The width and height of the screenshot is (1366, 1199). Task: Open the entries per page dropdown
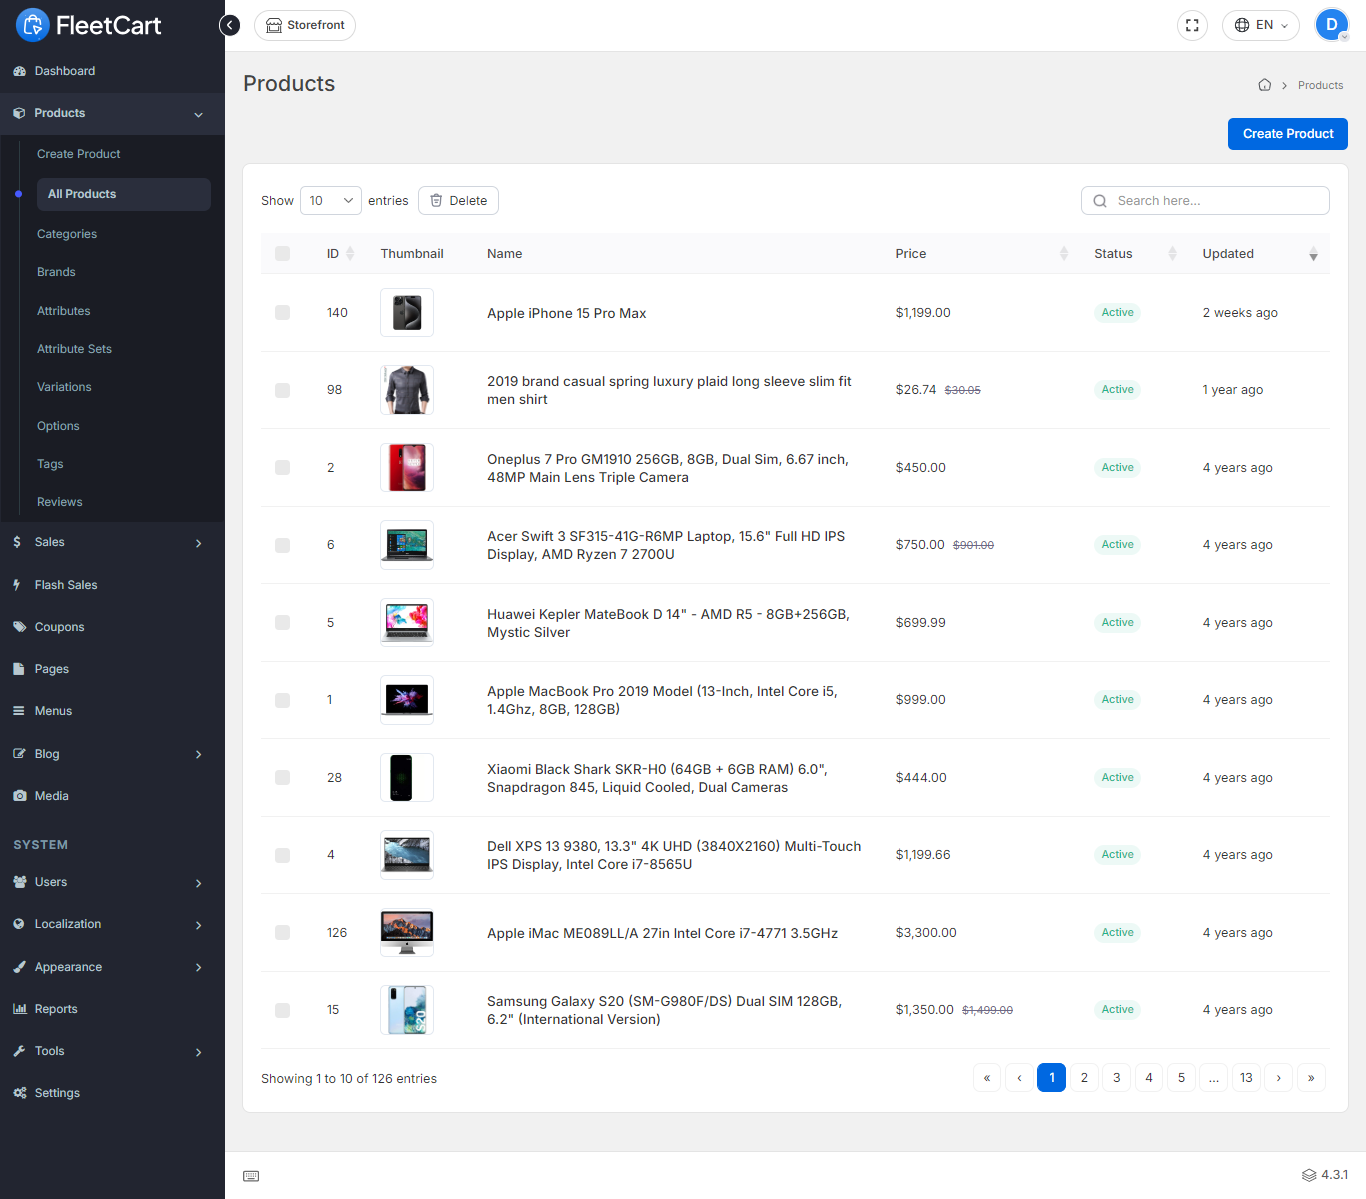coord(330,201)
